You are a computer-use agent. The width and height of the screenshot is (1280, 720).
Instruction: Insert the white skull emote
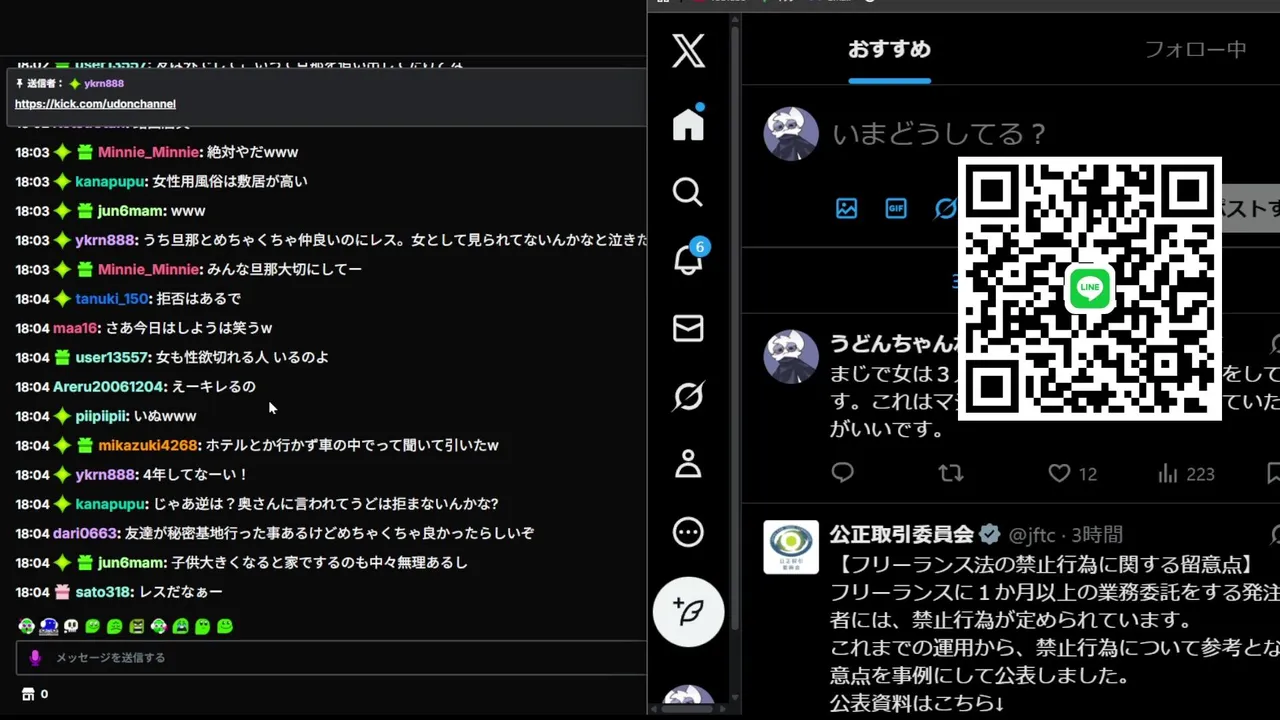tap(71, 627)
